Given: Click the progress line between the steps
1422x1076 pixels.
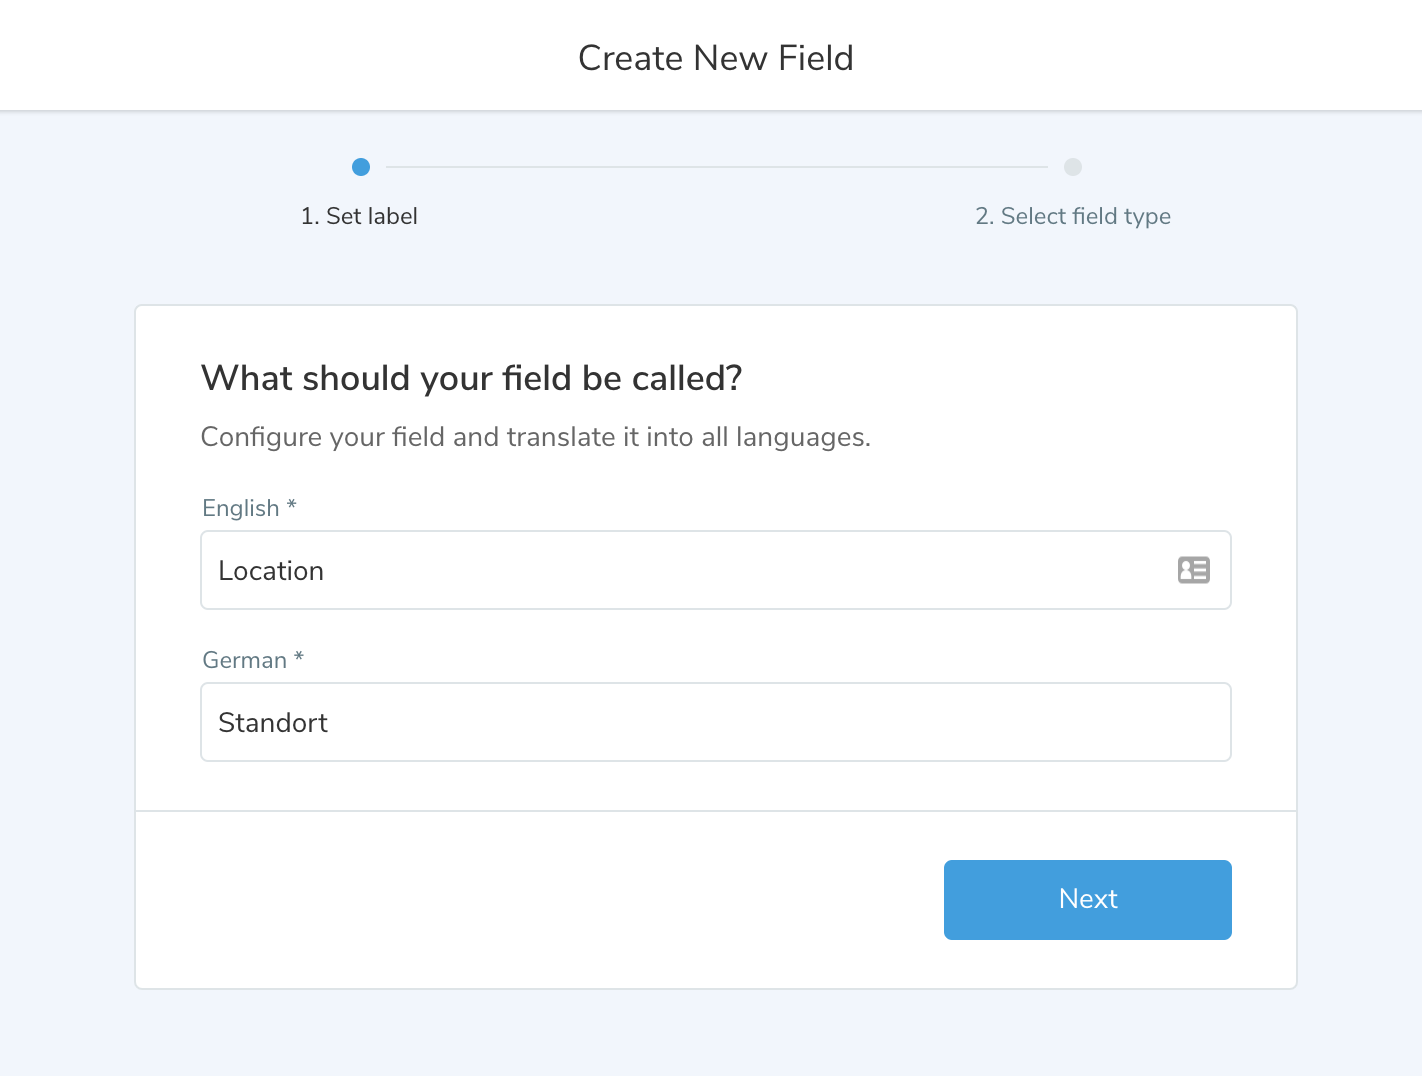Looking at the screenshot, I should click(x=716, y=167).
